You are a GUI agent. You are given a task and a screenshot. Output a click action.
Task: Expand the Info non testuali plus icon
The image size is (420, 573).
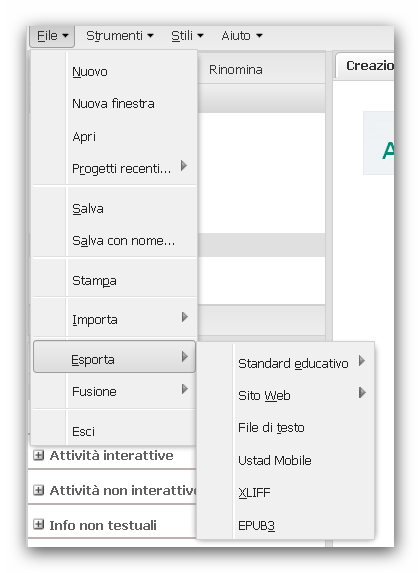point(38,525)
